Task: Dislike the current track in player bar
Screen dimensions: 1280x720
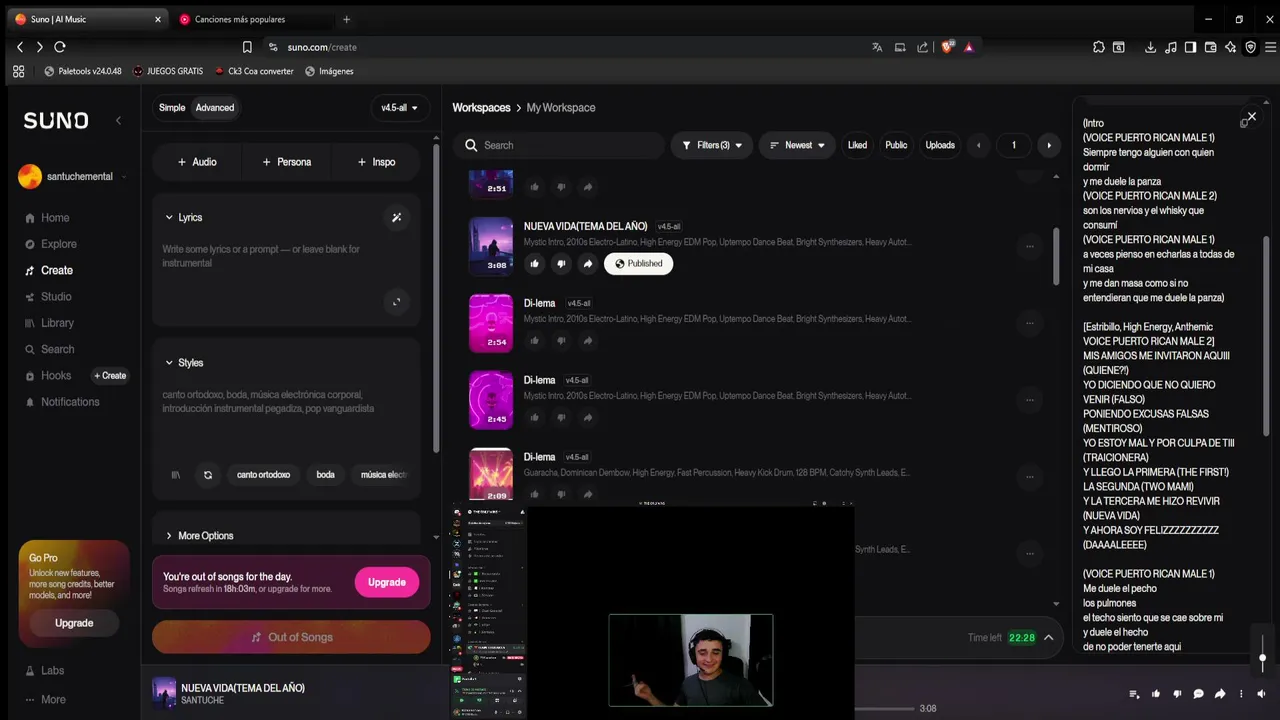Action: [1177, 694]
